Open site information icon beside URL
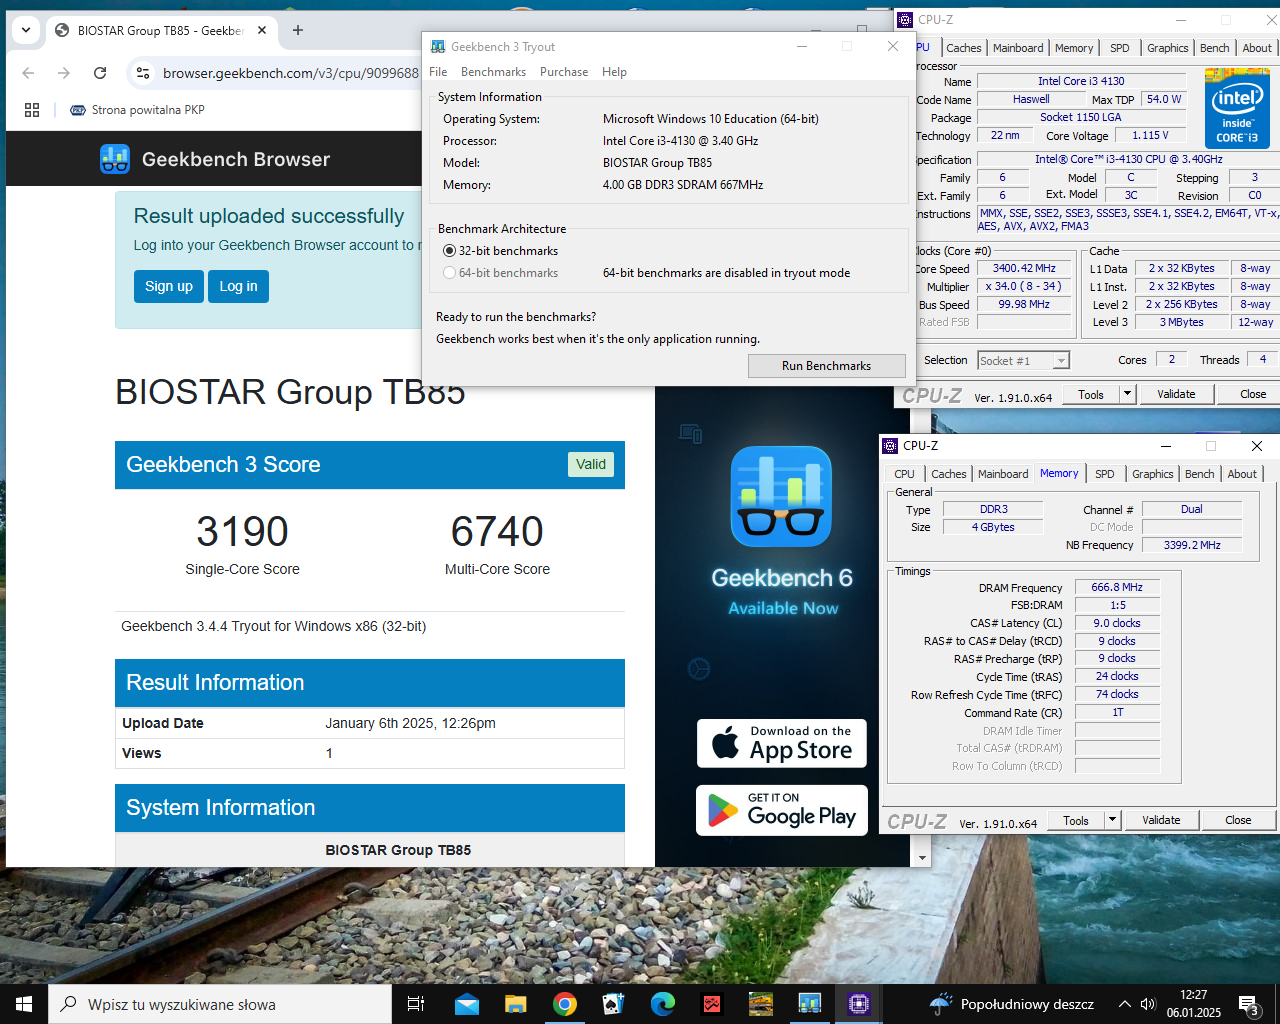This screenshot has height=1024, width=1280. 143,73
